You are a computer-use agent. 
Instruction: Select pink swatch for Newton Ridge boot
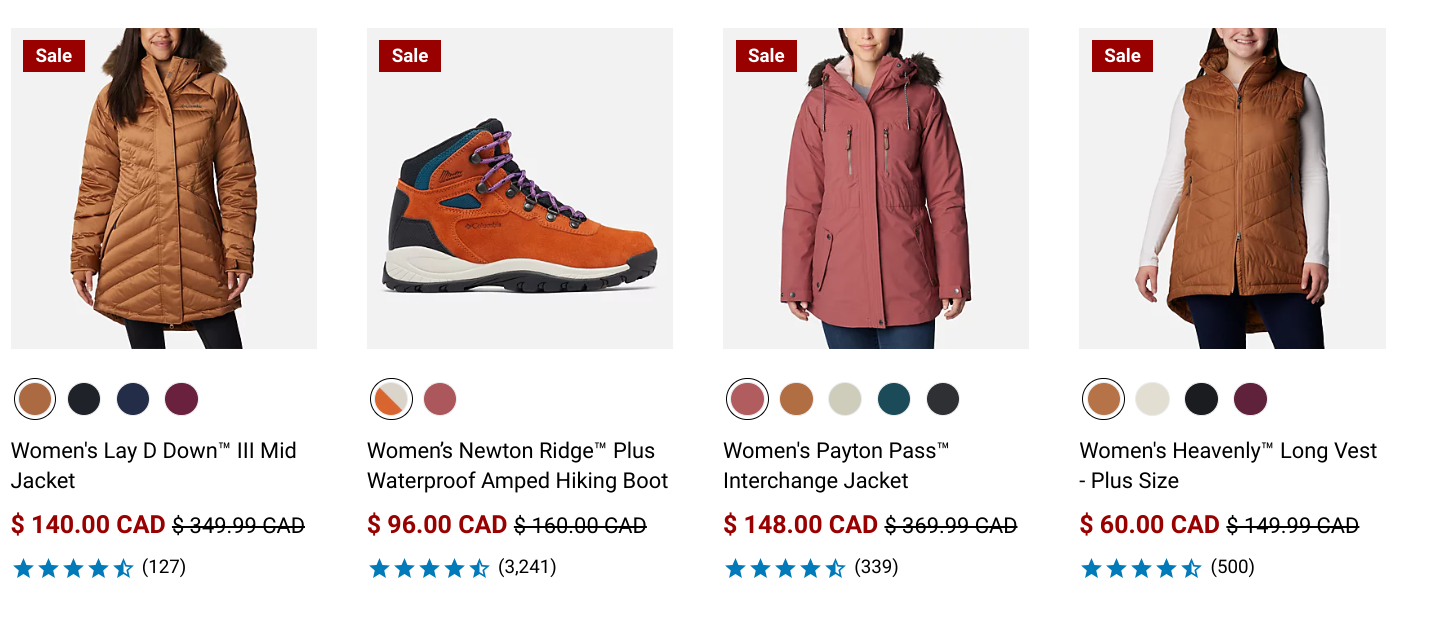coord(440,399)
